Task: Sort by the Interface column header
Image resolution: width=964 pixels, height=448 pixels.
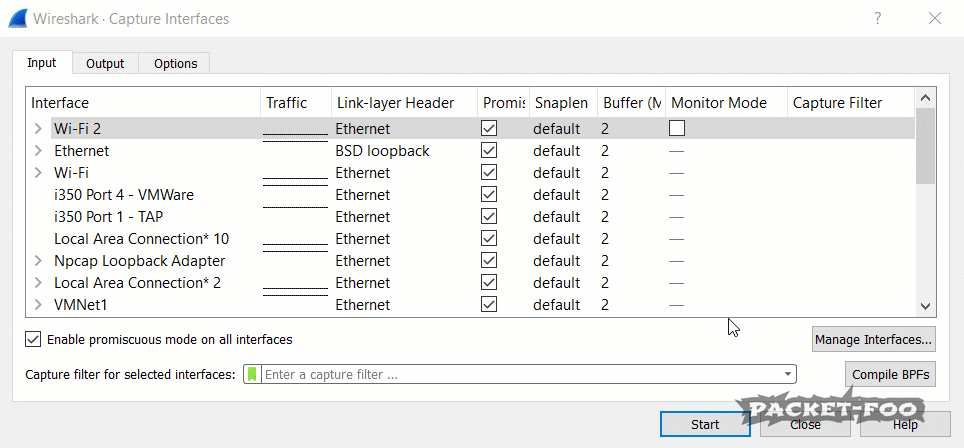Action: 143,103
